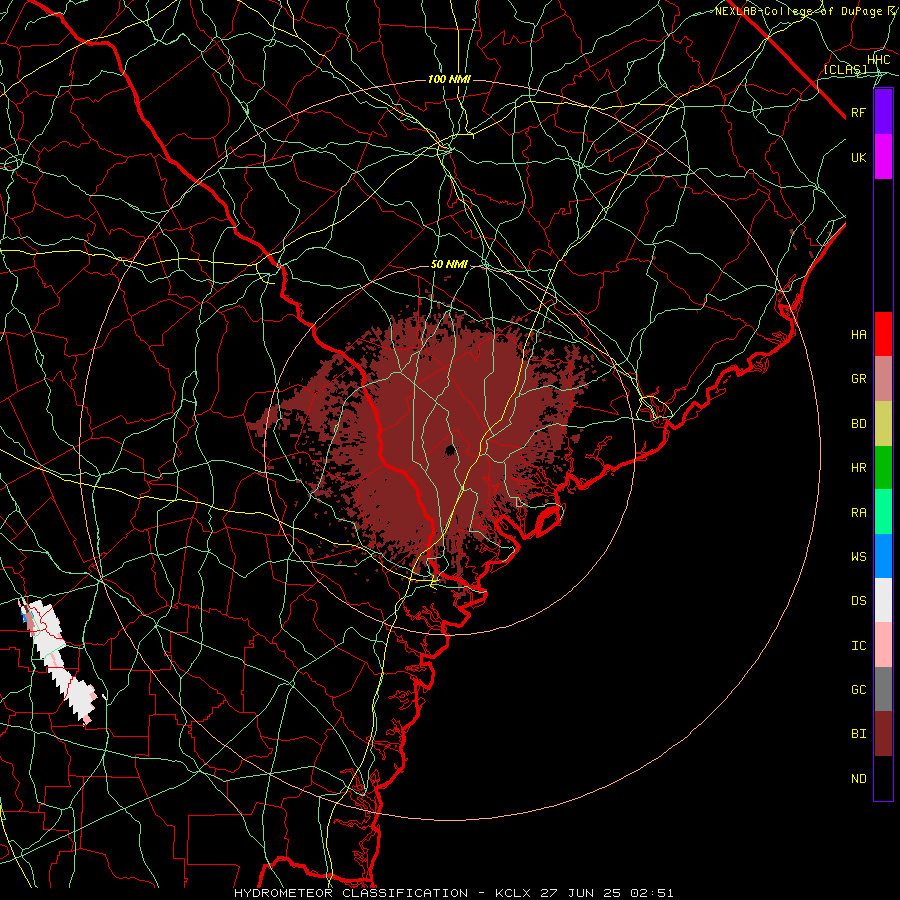Click the 02:51 time stamp

click(x=654, y=893)
